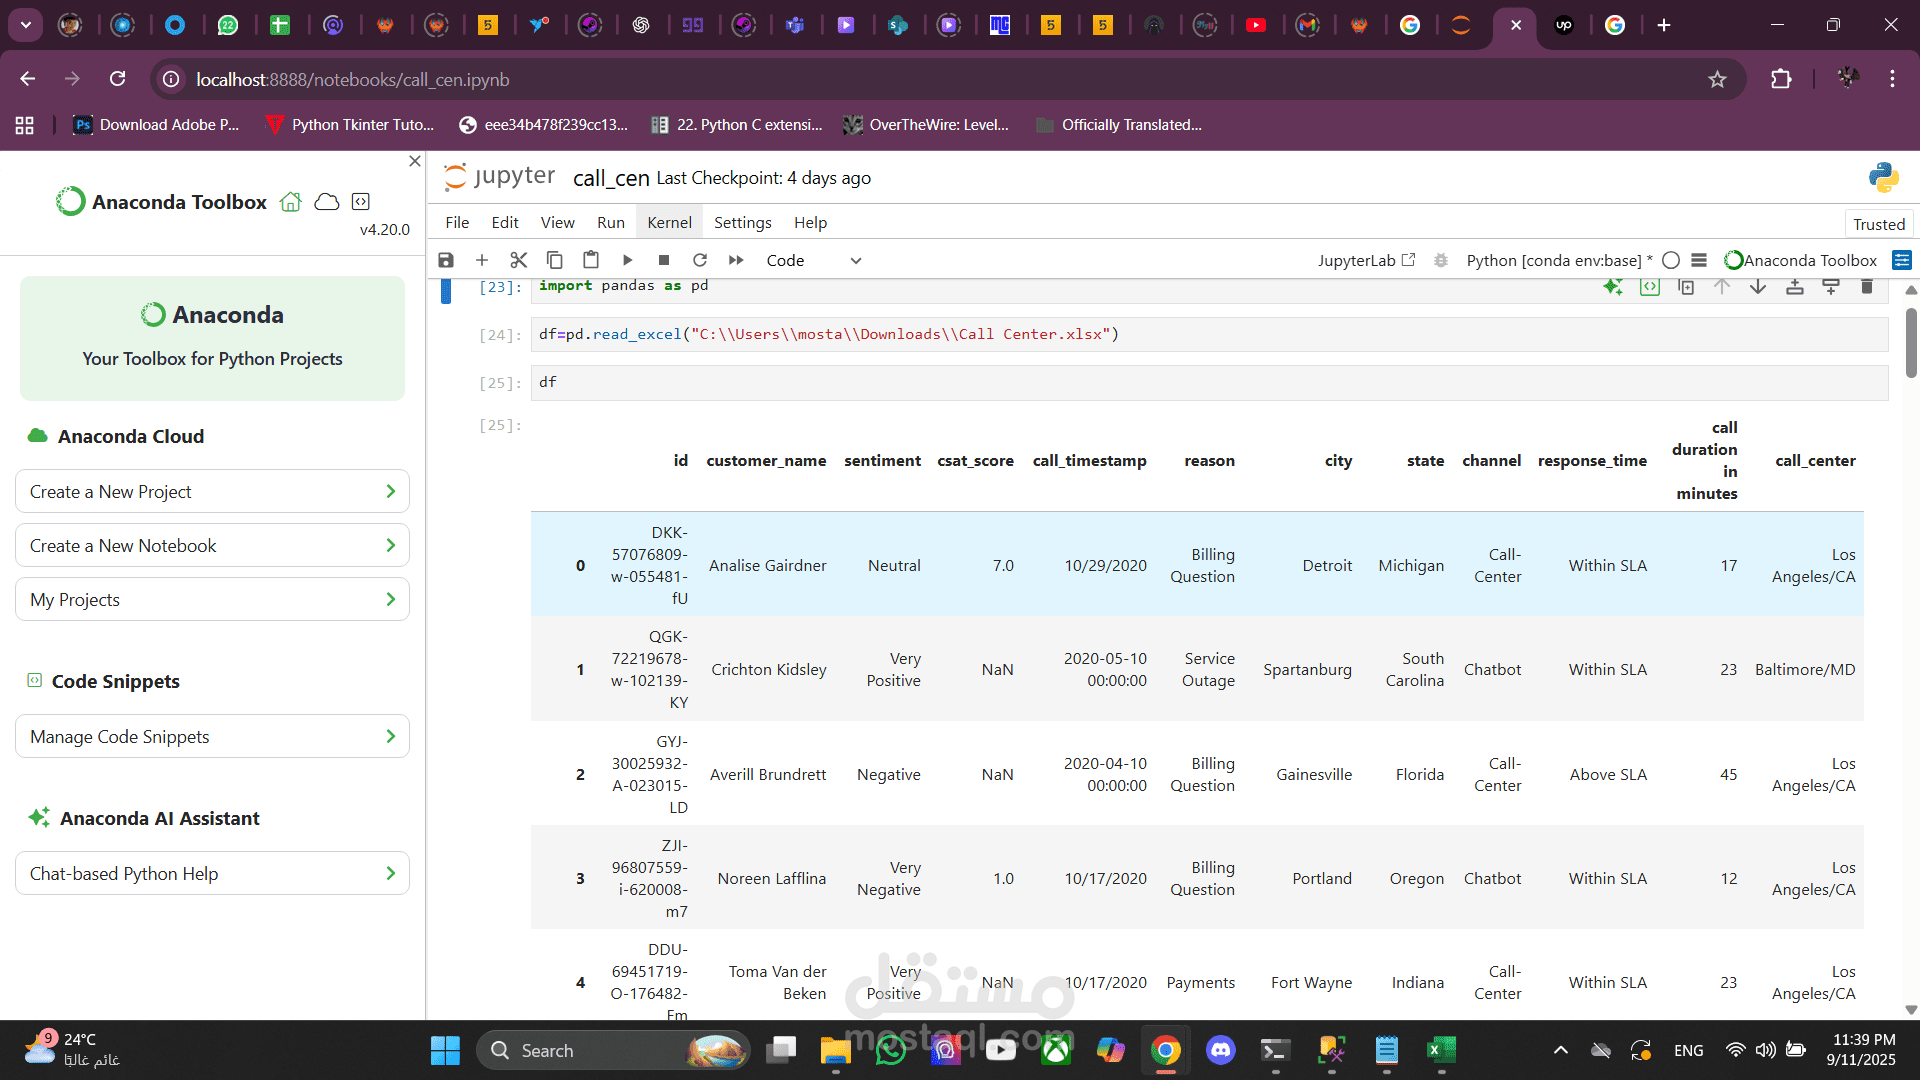This screenshot has height=1080, width=1920.
Task: Open the Anaconda Toolbox toolbar button
Action: click(x=1801, y=260)
